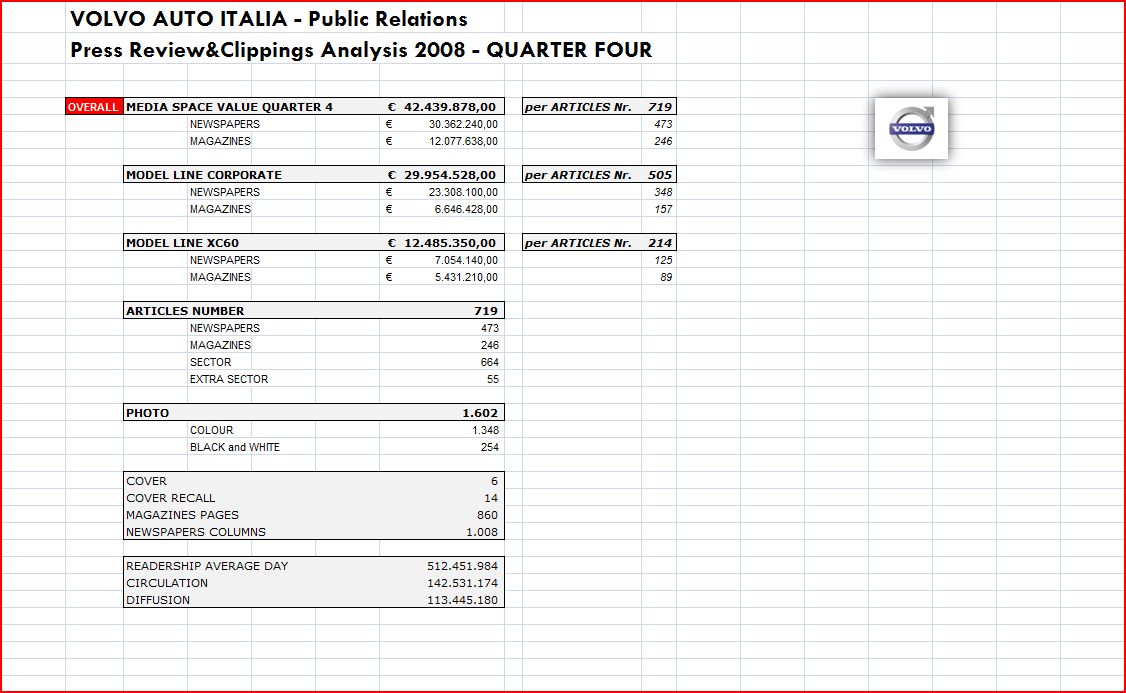Image resolution: width=1126 pixels, height=693 pixels.
Task: Select the VOLVO AUTO ITALIA title cell
Action: (x=268, y=19)
